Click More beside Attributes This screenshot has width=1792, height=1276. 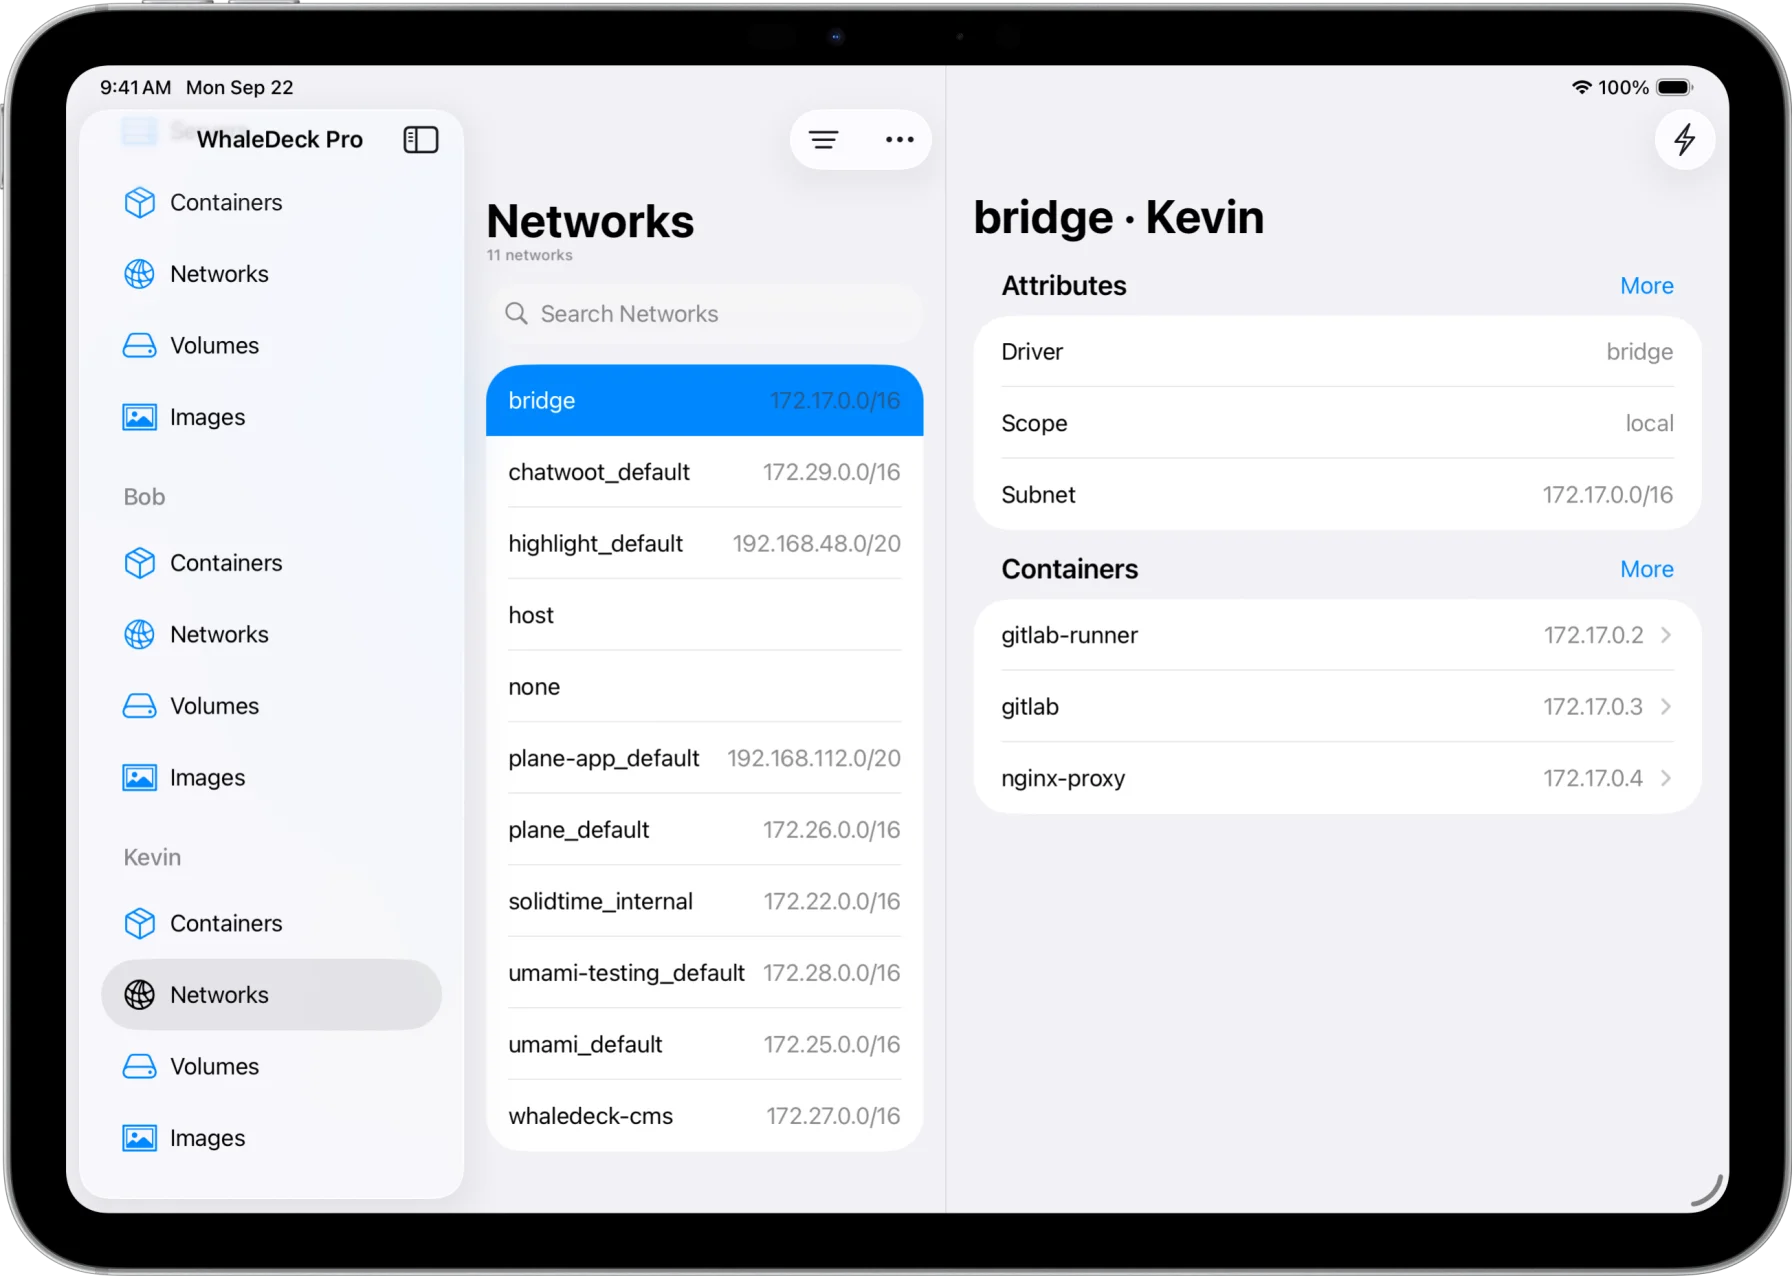pyautogui.click(x=1646, y=285)
